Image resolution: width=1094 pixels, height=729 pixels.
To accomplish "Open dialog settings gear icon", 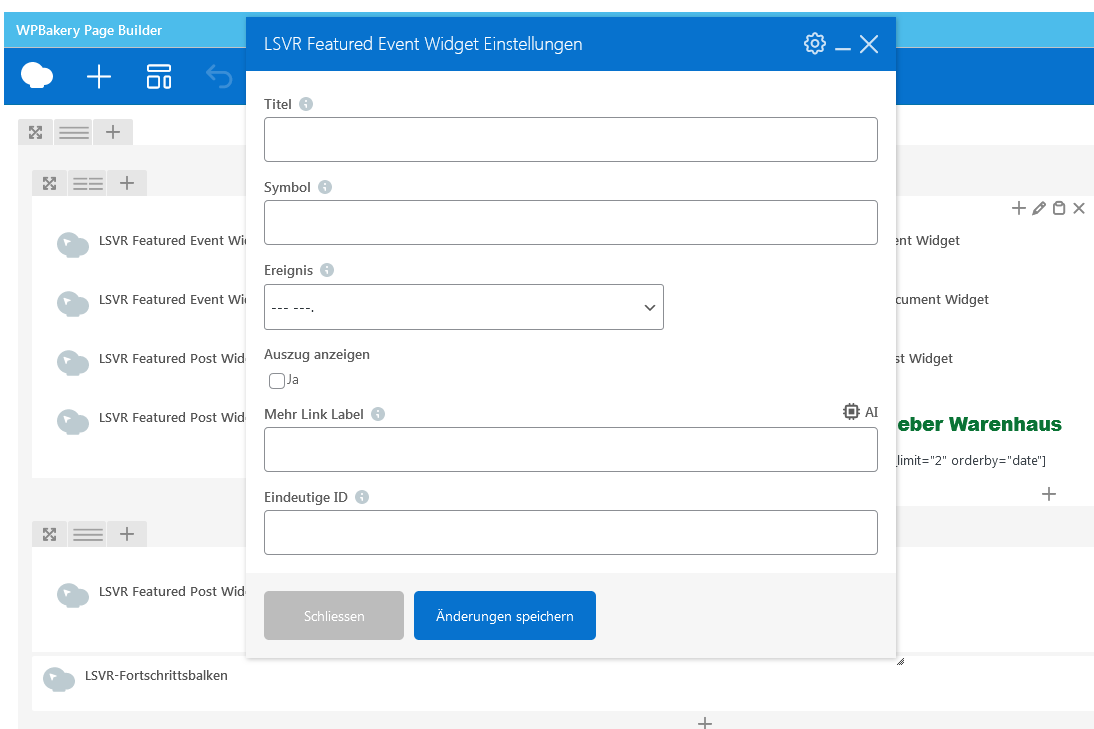I will pos(814,43).
